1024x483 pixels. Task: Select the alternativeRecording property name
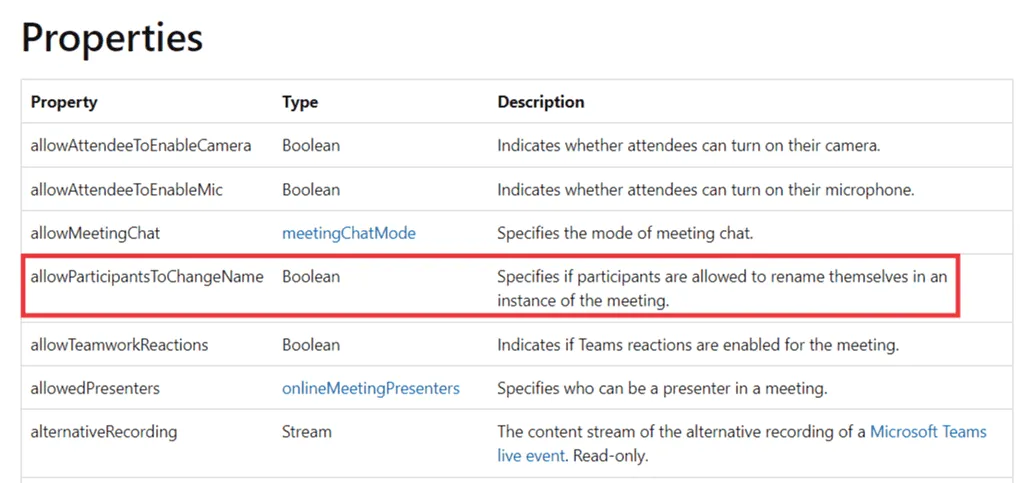tap(104, 432)
